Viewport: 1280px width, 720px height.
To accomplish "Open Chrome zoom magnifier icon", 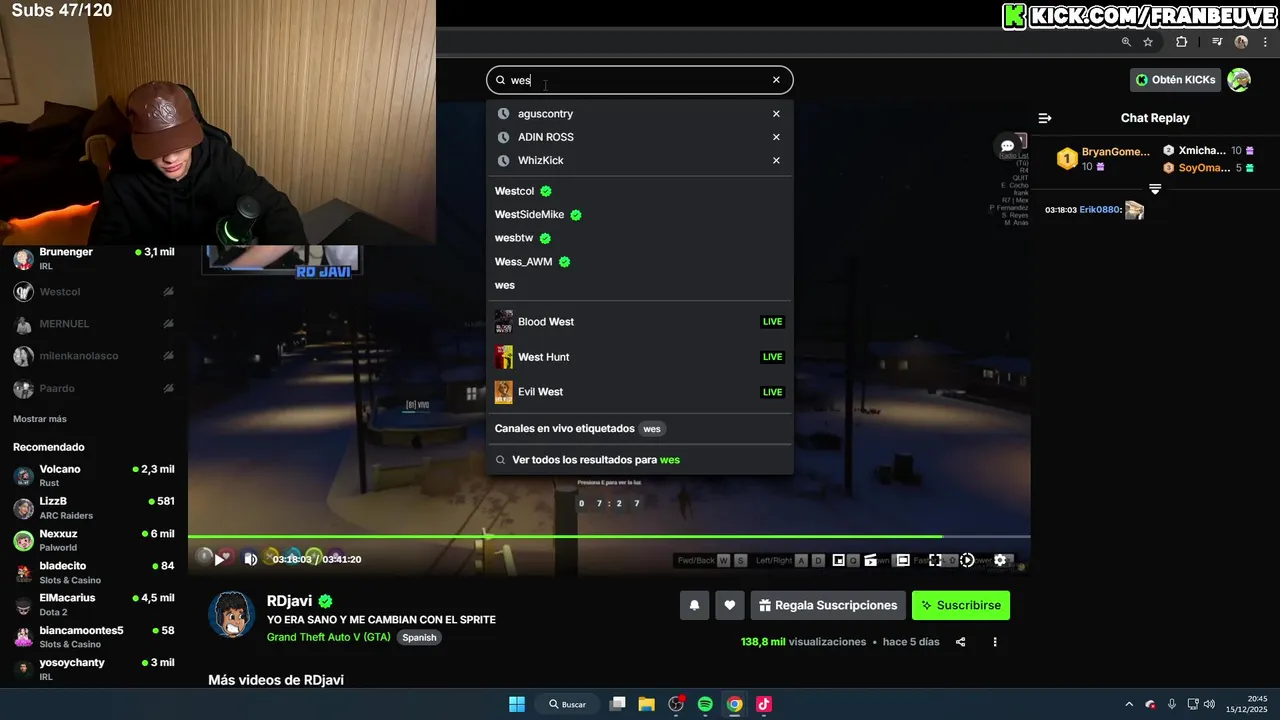I will click(x=1126, y=42).
